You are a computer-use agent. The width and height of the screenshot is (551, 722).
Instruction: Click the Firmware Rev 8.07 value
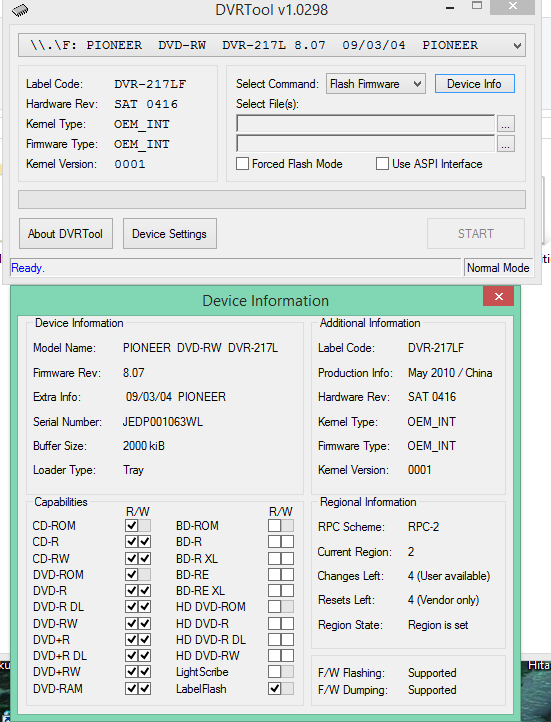(x=133, y=373)
